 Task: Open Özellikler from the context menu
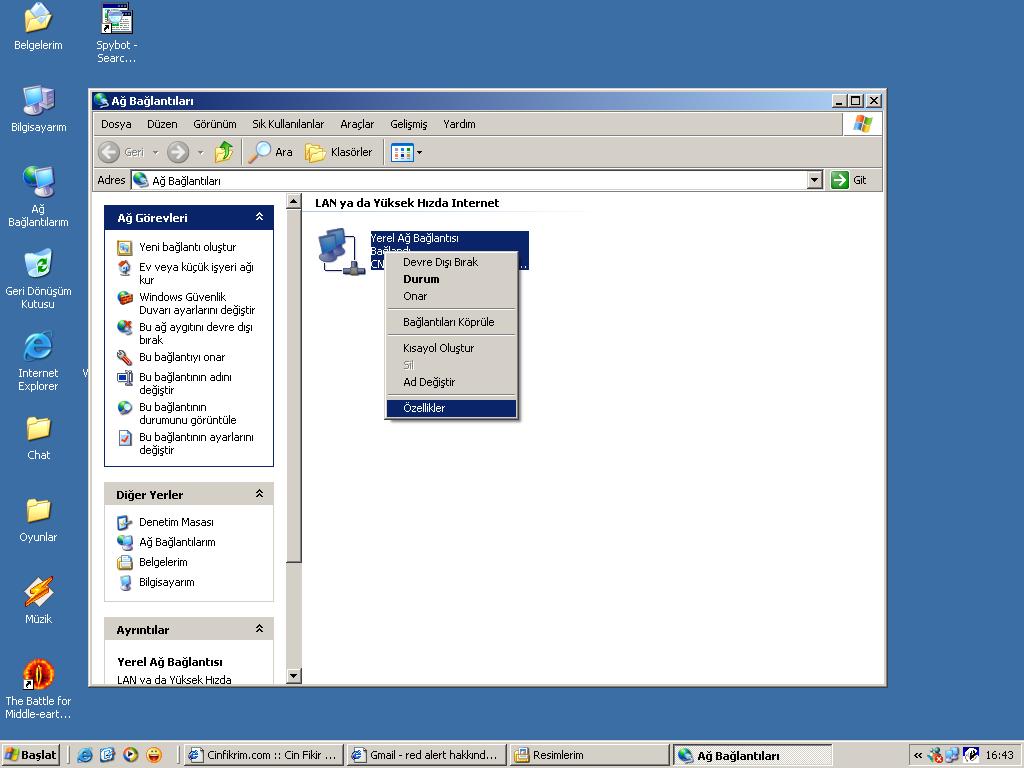(451, 408)
